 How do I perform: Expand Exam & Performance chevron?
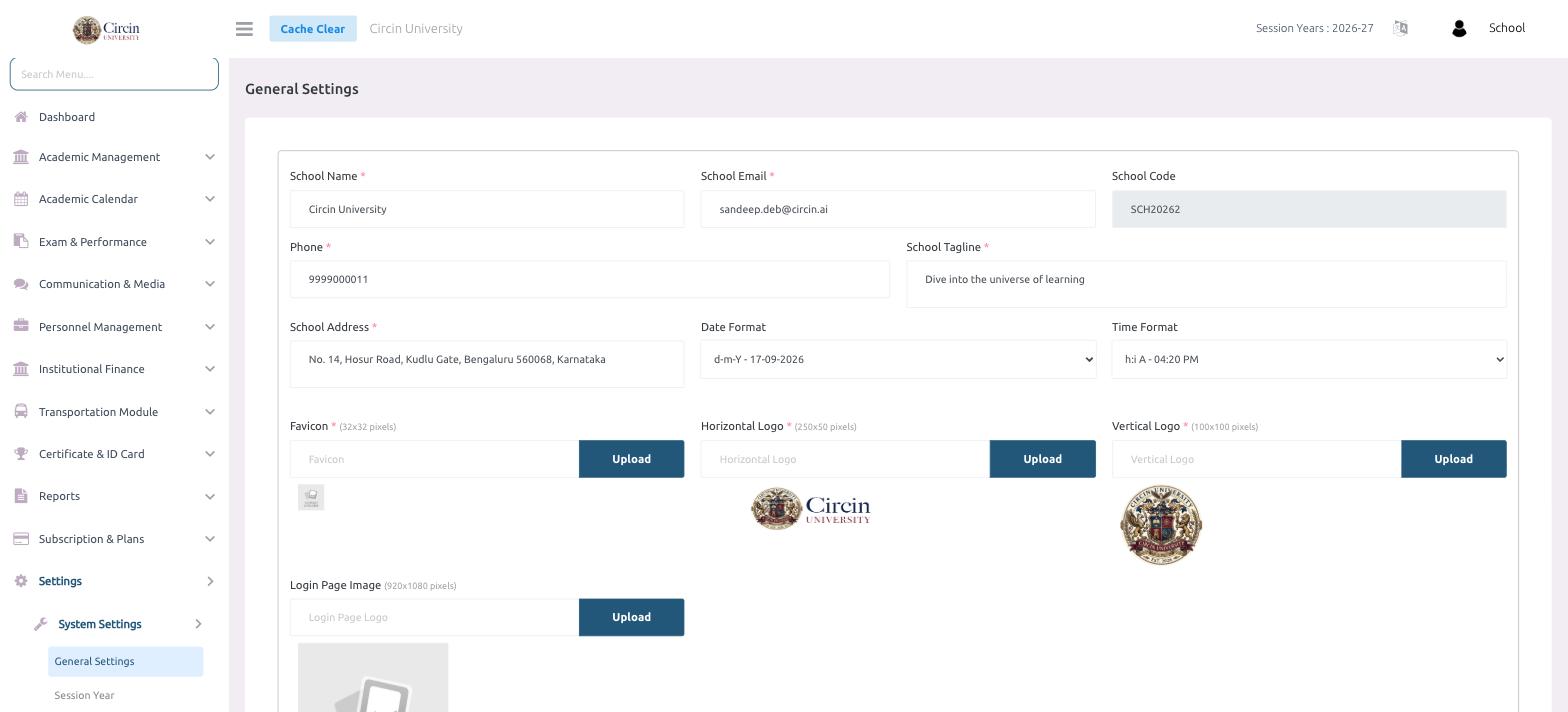coord(210,242)
